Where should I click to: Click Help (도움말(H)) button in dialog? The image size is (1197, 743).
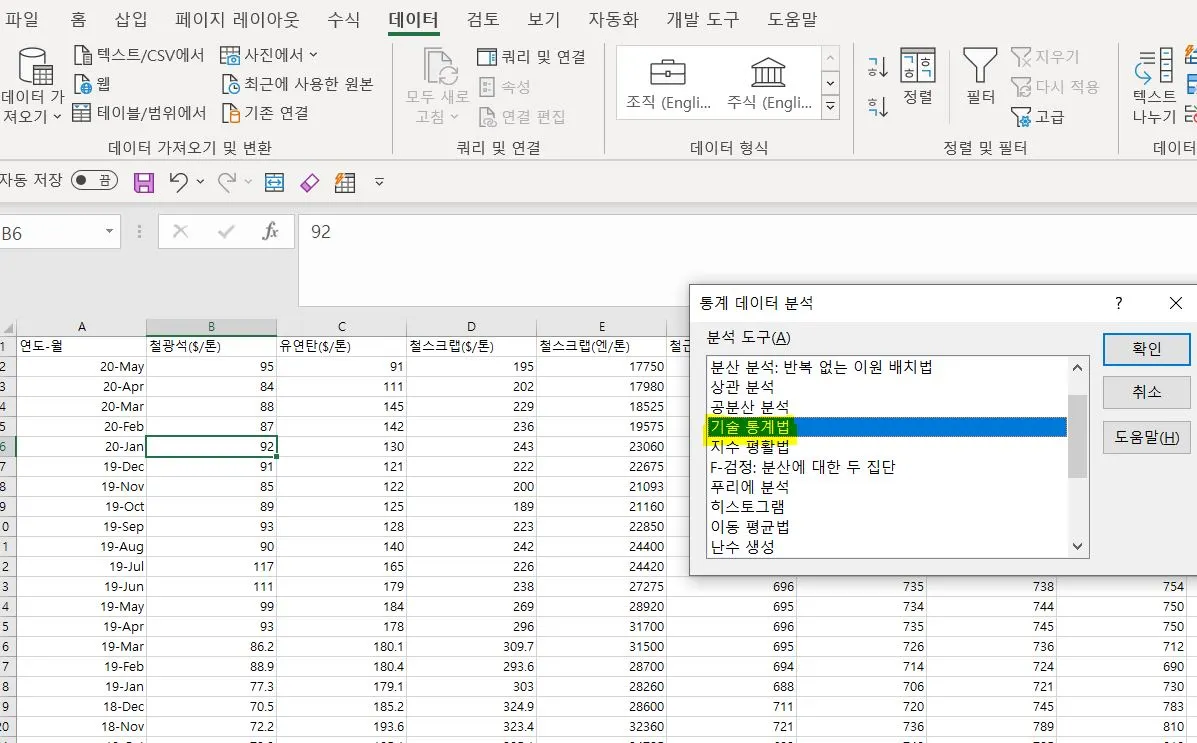click(x=1146, y=438)
